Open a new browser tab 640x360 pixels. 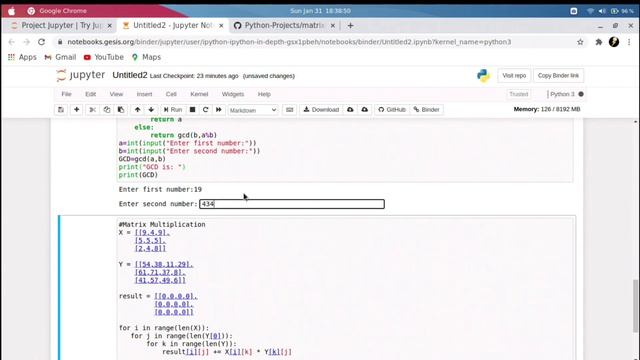(350, 26)
